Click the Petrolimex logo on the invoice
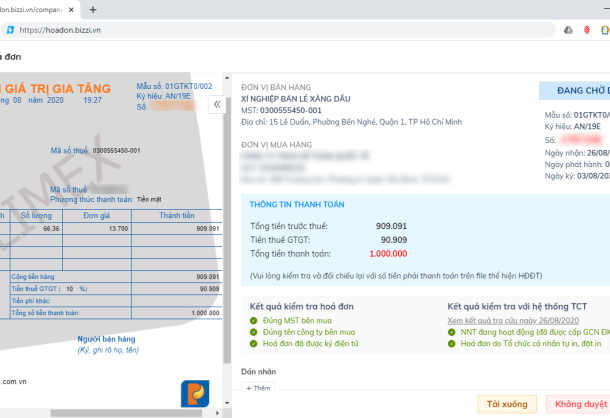The image size is (610, 418). (x=194, y=393)
